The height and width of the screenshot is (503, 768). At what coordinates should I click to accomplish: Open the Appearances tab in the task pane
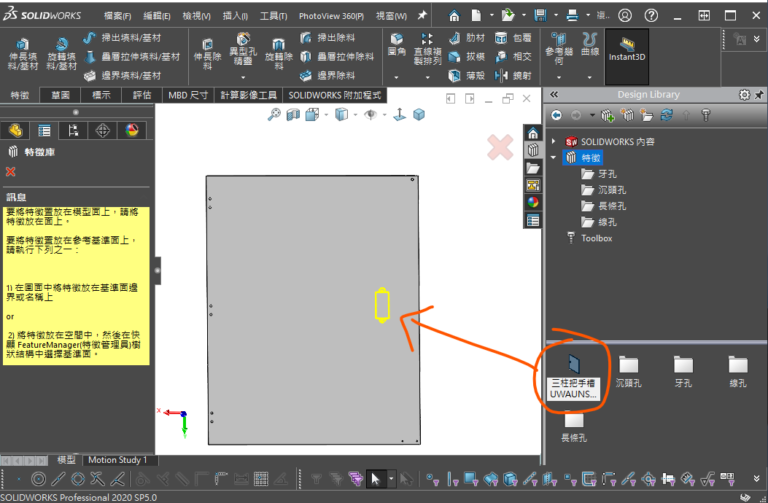tap(533, 202)
